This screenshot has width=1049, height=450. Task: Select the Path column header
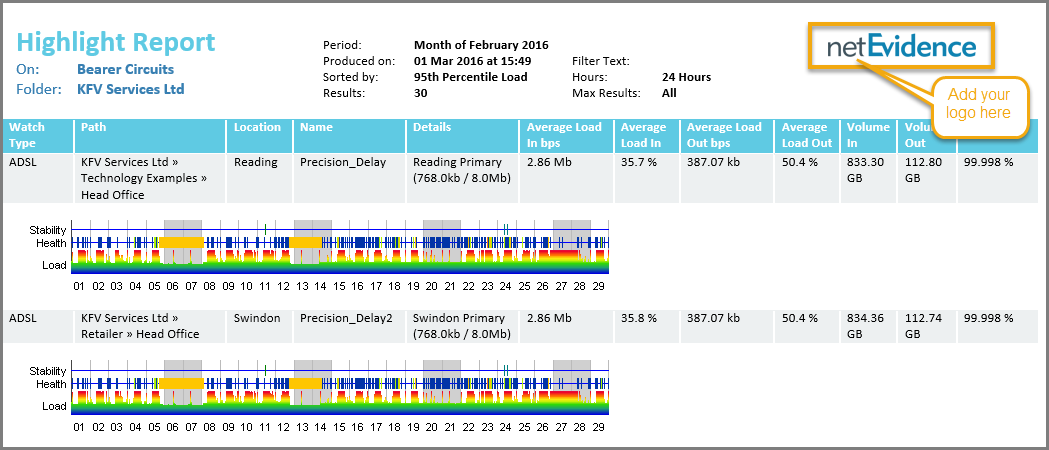(150, 136)
